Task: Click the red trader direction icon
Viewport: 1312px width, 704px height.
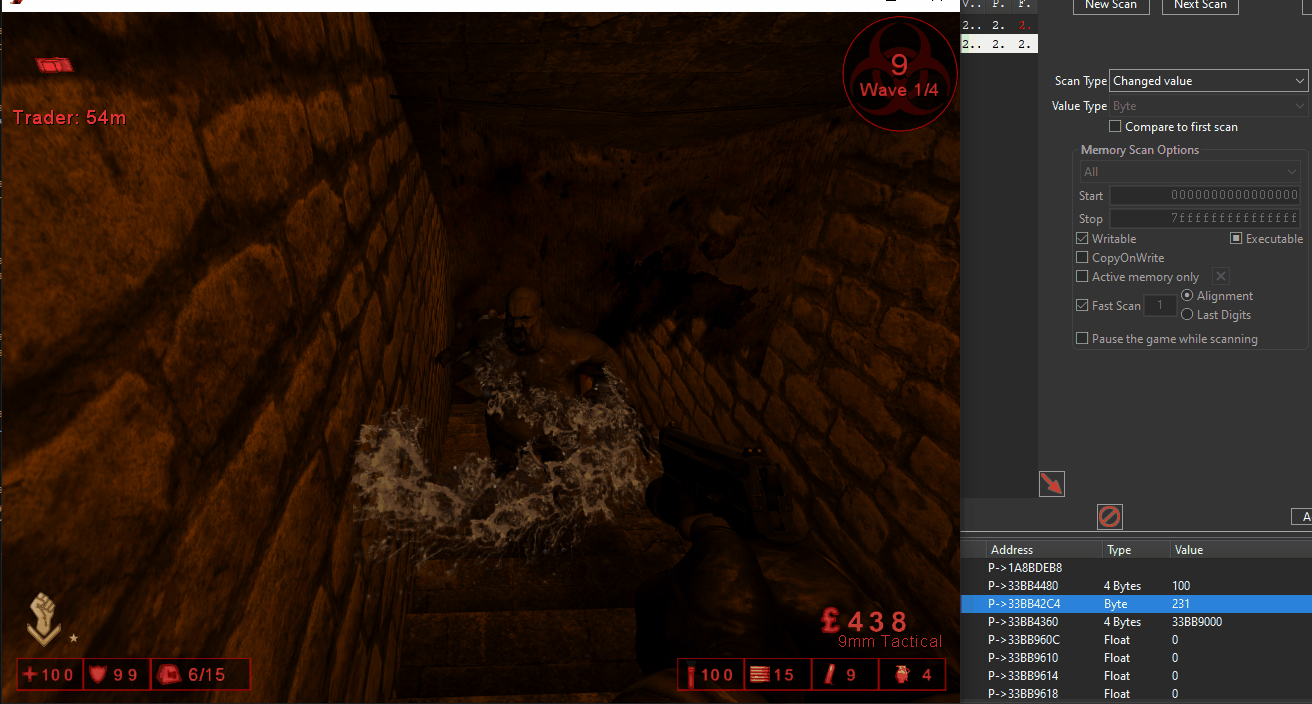Action: click(56, 65)
